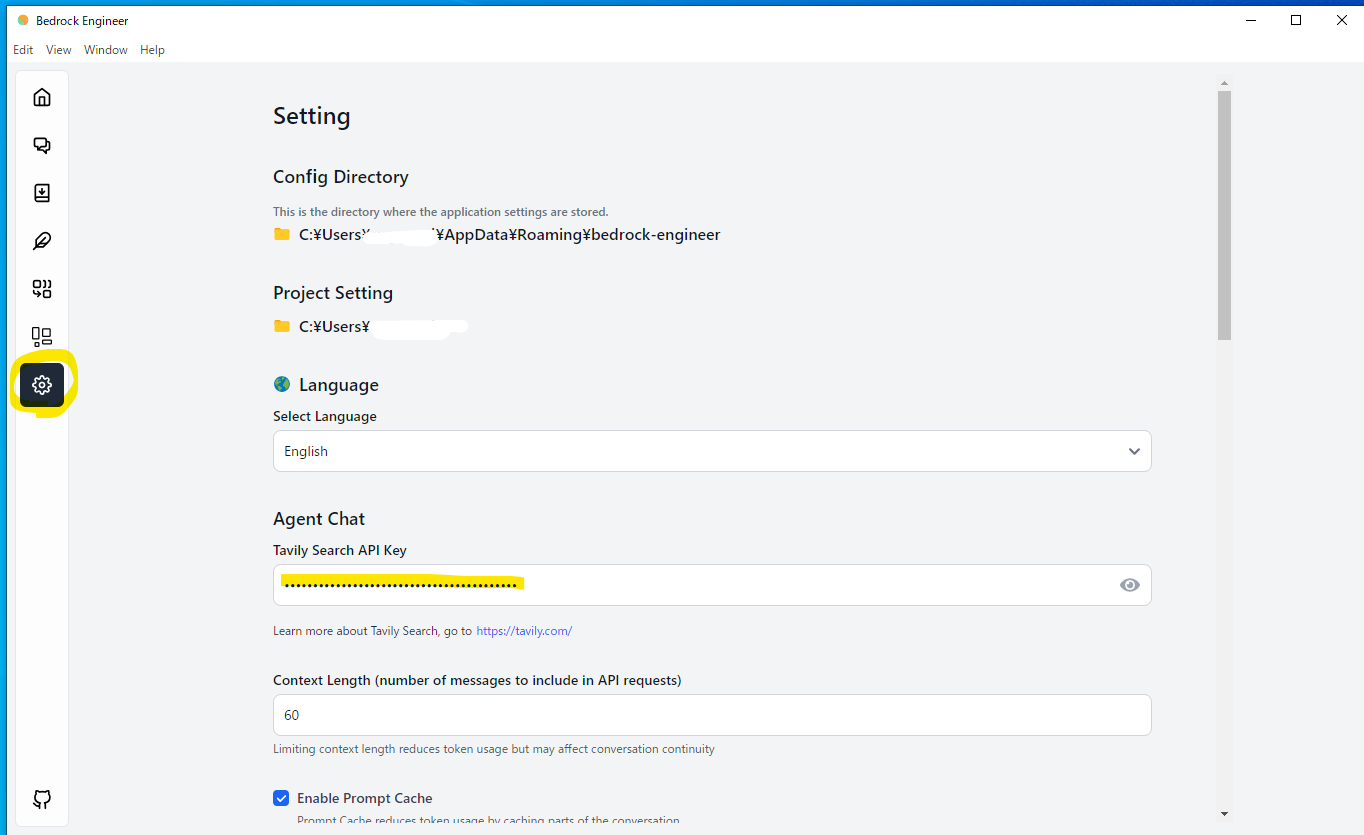Open the Settings gear in sidebar

42,385
